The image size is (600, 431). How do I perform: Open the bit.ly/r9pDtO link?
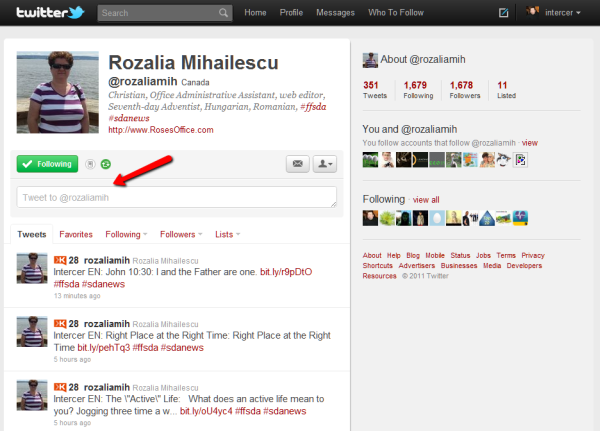point(286,272)
